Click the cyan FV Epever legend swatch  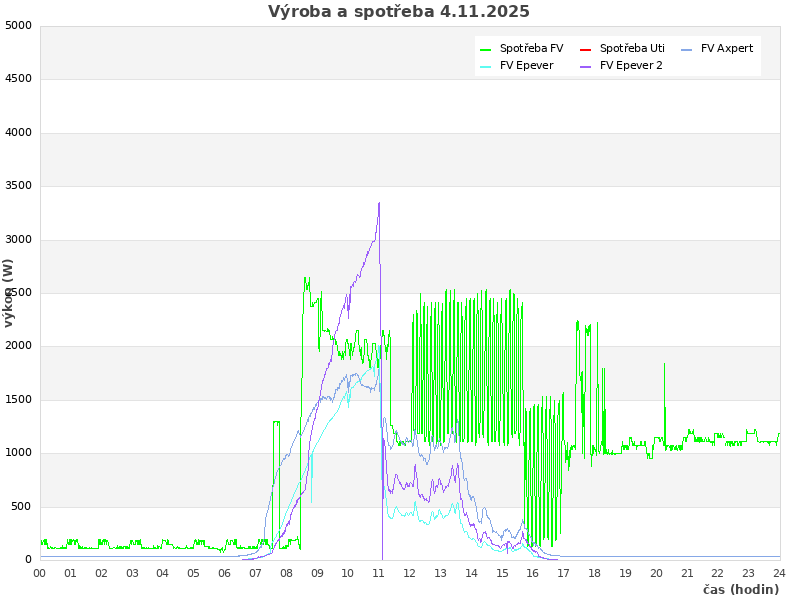coord(486,66)
